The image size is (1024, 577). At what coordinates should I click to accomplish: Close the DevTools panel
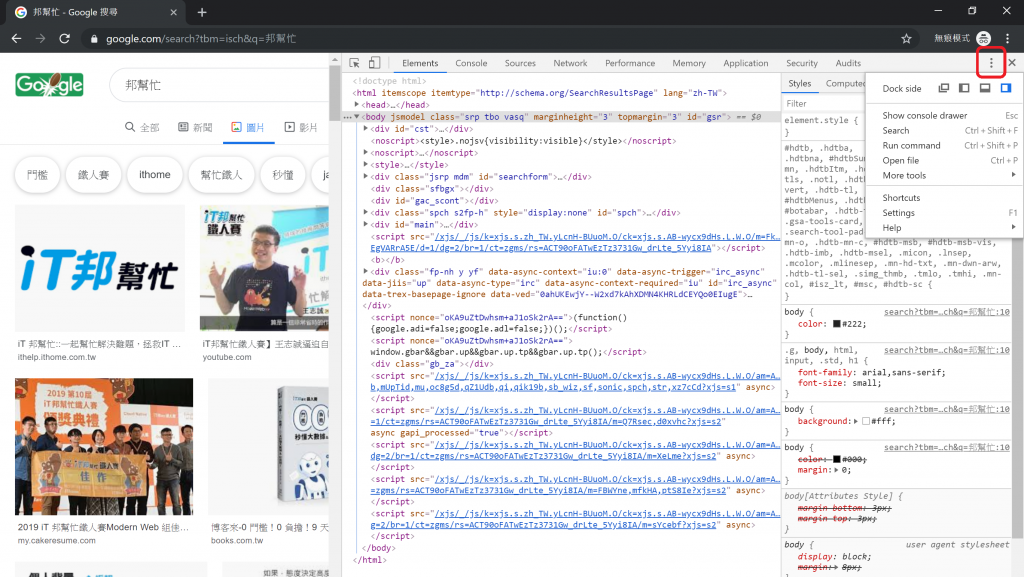pos(1012,63)
